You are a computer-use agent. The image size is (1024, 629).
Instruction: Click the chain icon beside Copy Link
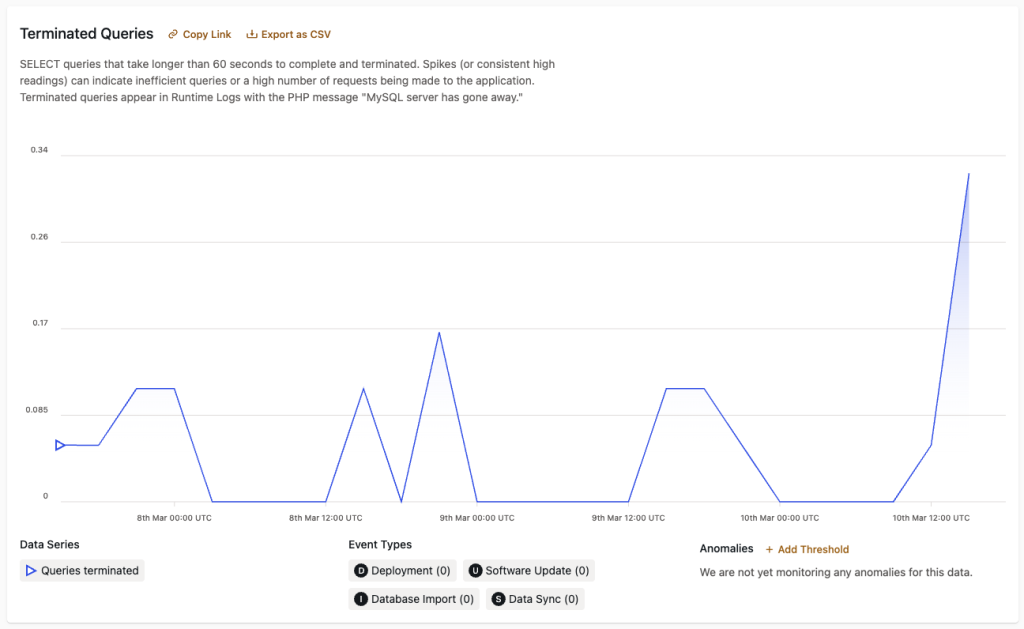[173, 34]
